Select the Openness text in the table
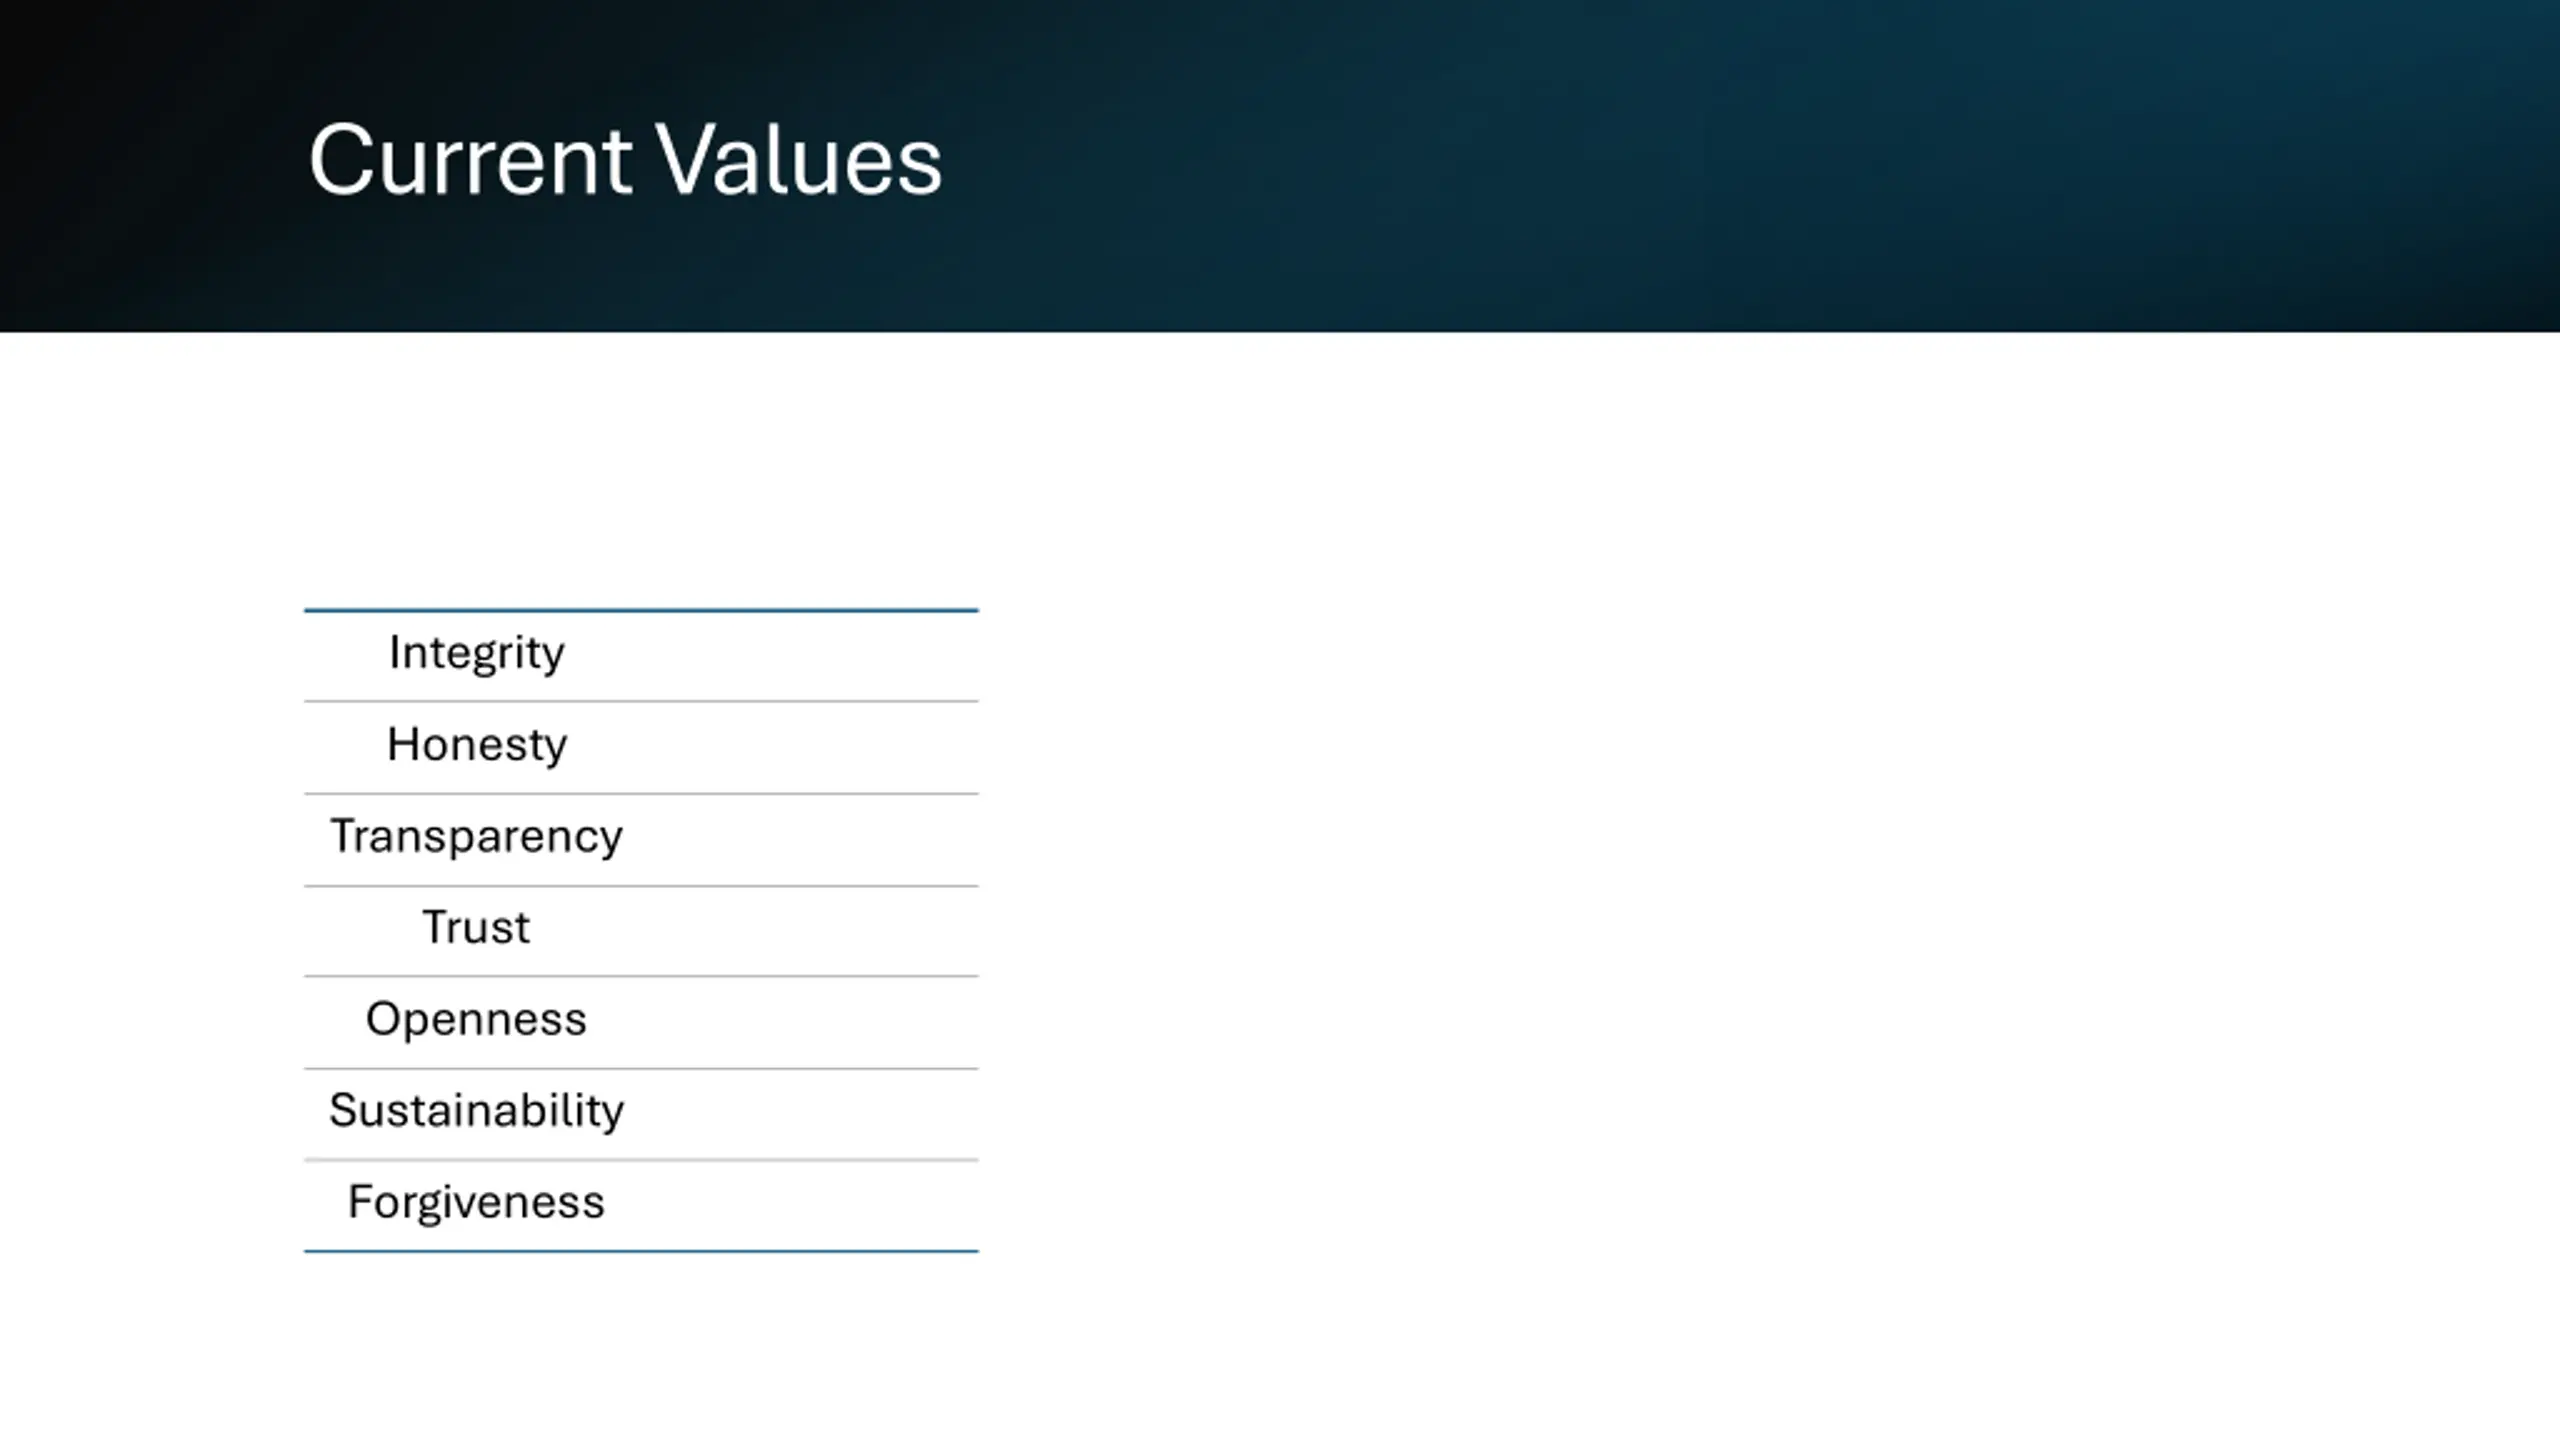Viewport: 2560px width, 1440px height. click(x=477, y=1020)
